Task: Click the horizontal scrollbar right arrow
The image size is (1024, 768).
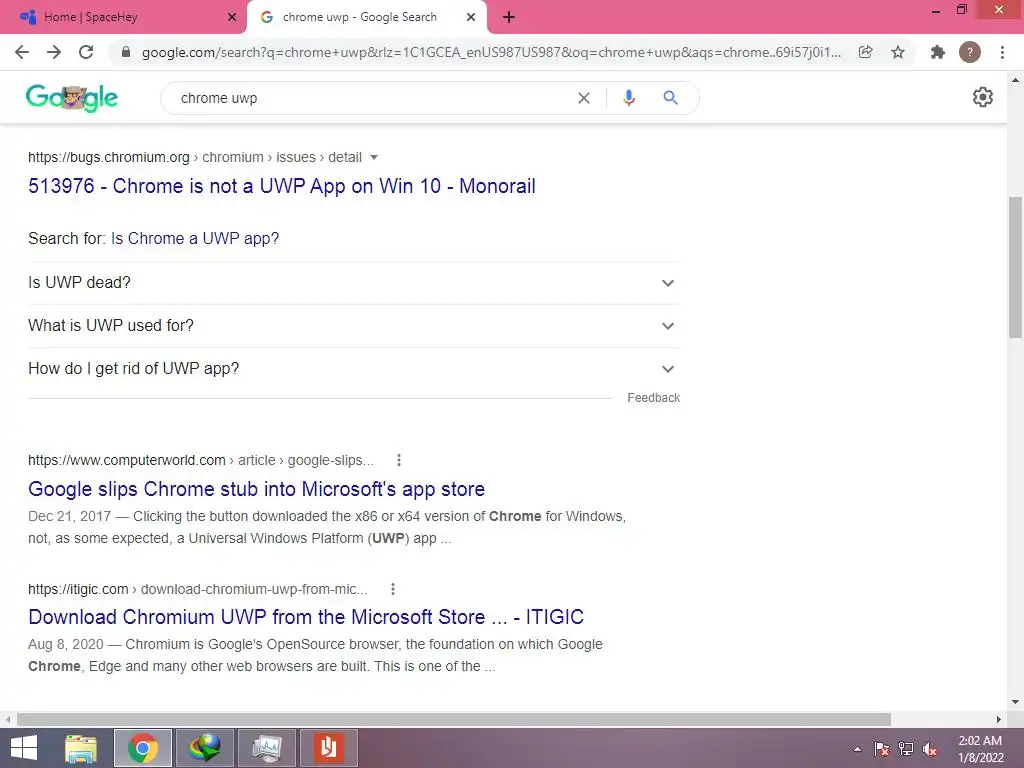Action: pyautogui.click(x=999, y=719)
